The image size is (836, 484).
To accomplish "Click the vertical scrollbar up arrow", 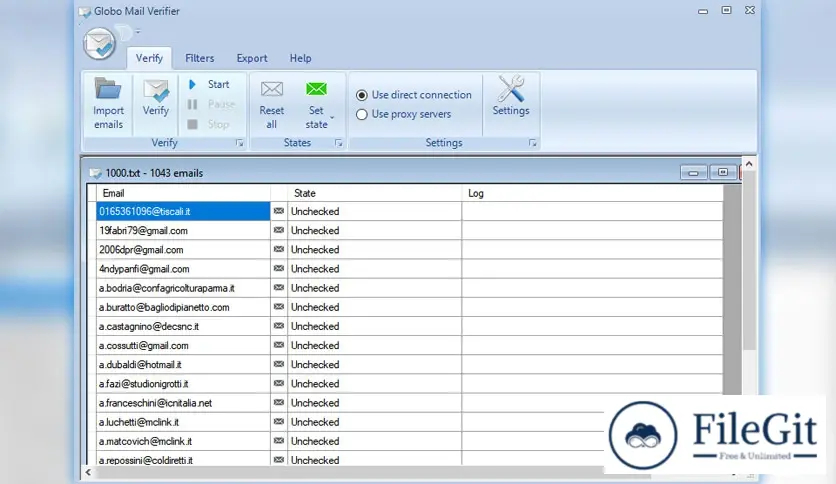I will 749,164.
